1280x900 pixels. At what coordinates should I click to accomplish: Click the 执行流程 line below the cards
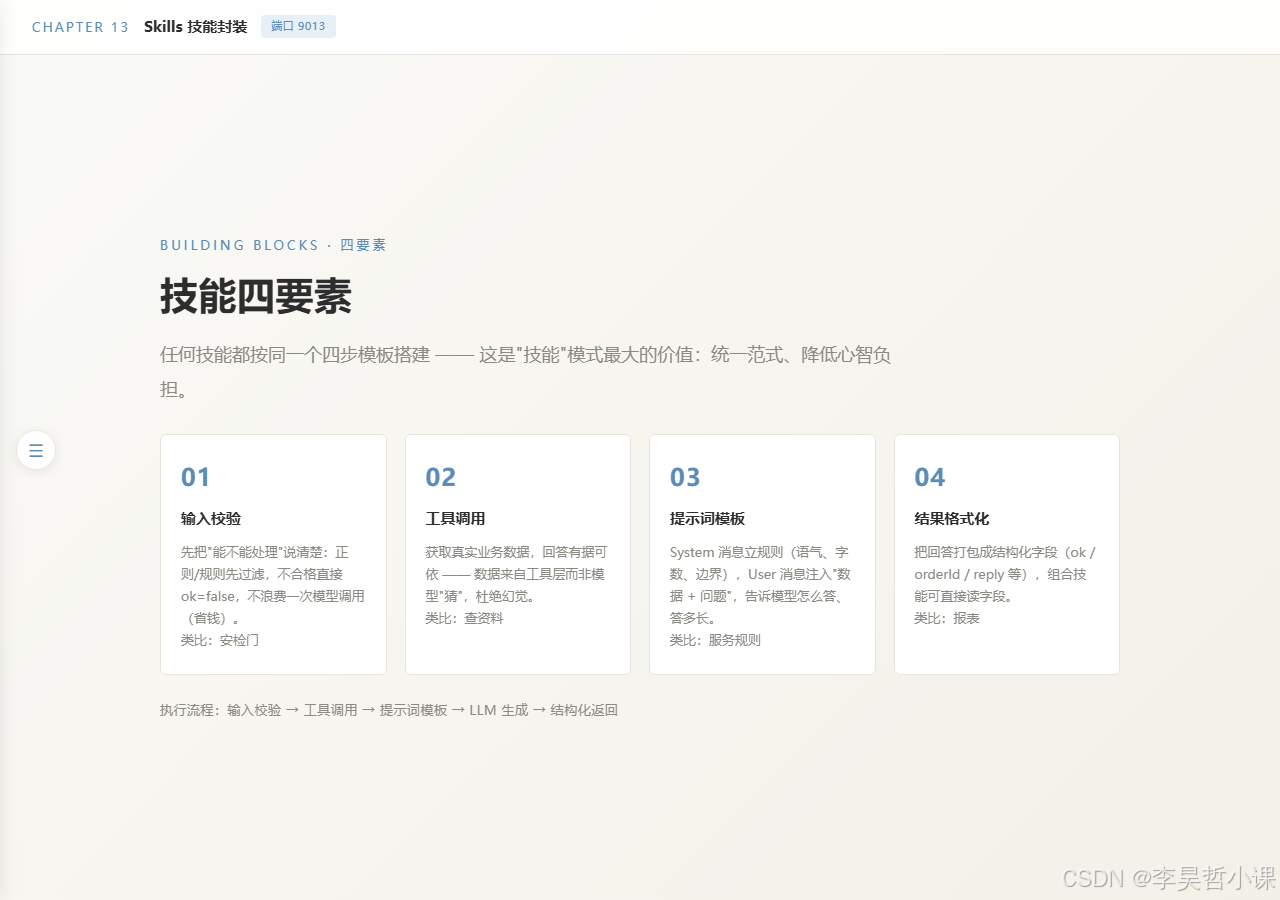389,710
